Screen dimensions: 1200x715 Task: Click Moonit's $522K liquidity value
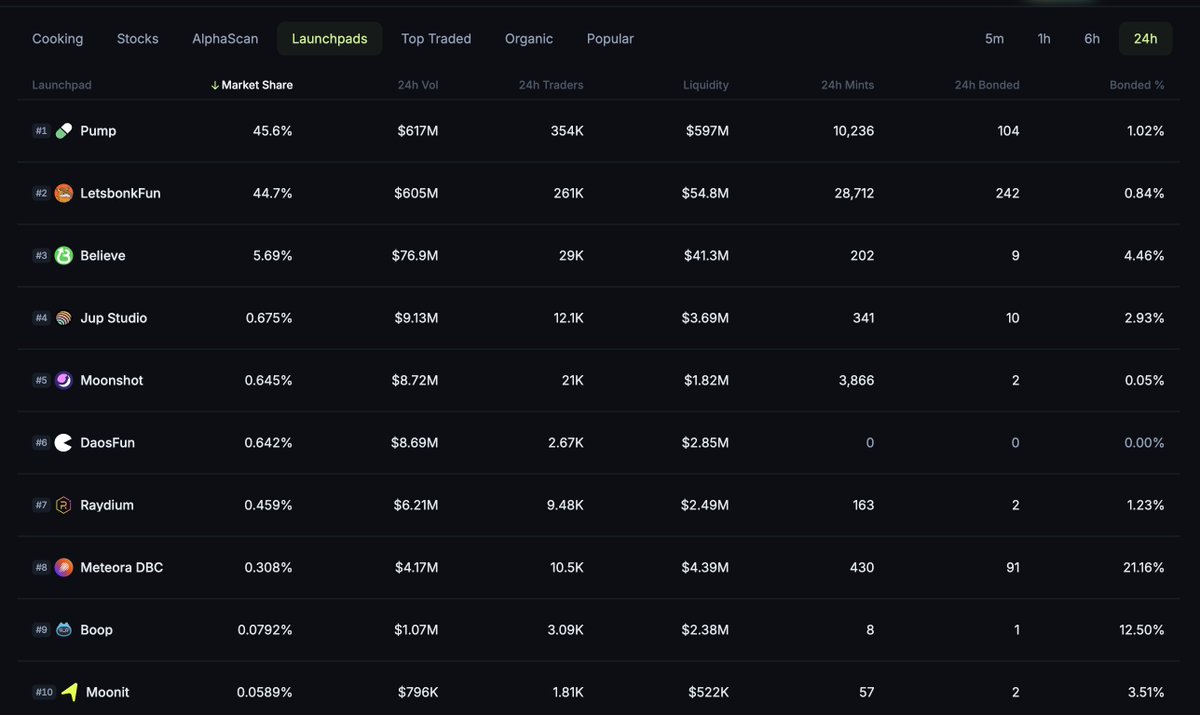(x=708, y=692)
